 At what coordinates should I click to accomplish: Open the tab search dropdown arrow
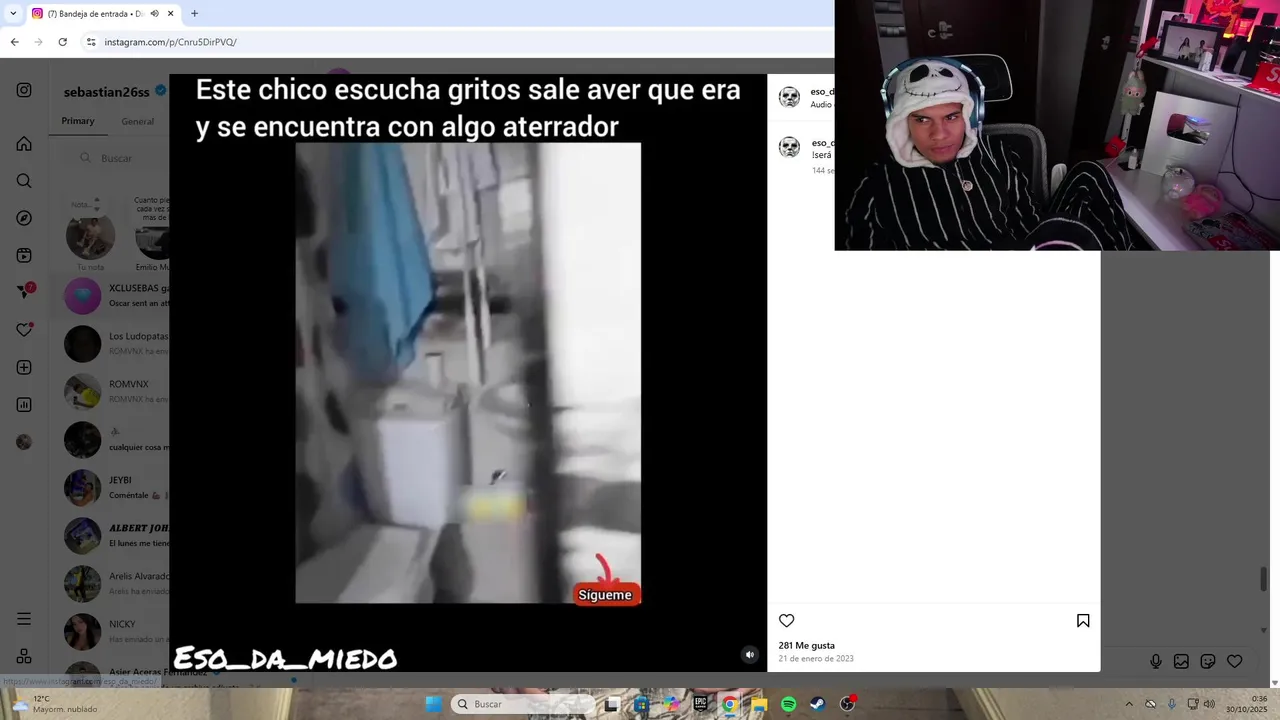(x=13, y=13)
